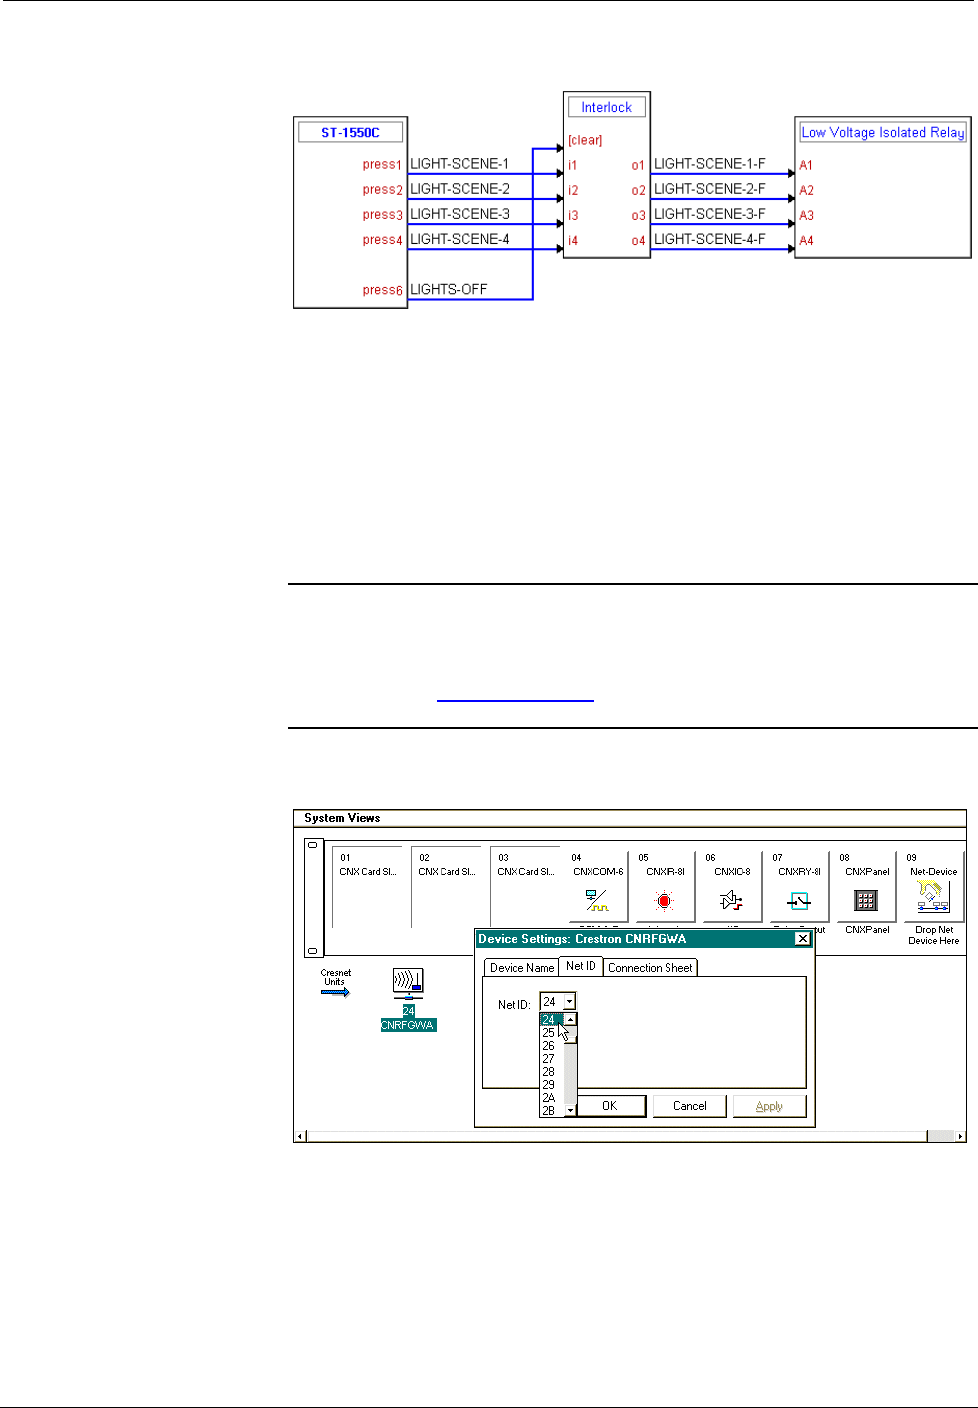This screenshot has height=1408, width=978.
Task: Select the CNXRY-8I relay card icon
Action: (799, 901)
